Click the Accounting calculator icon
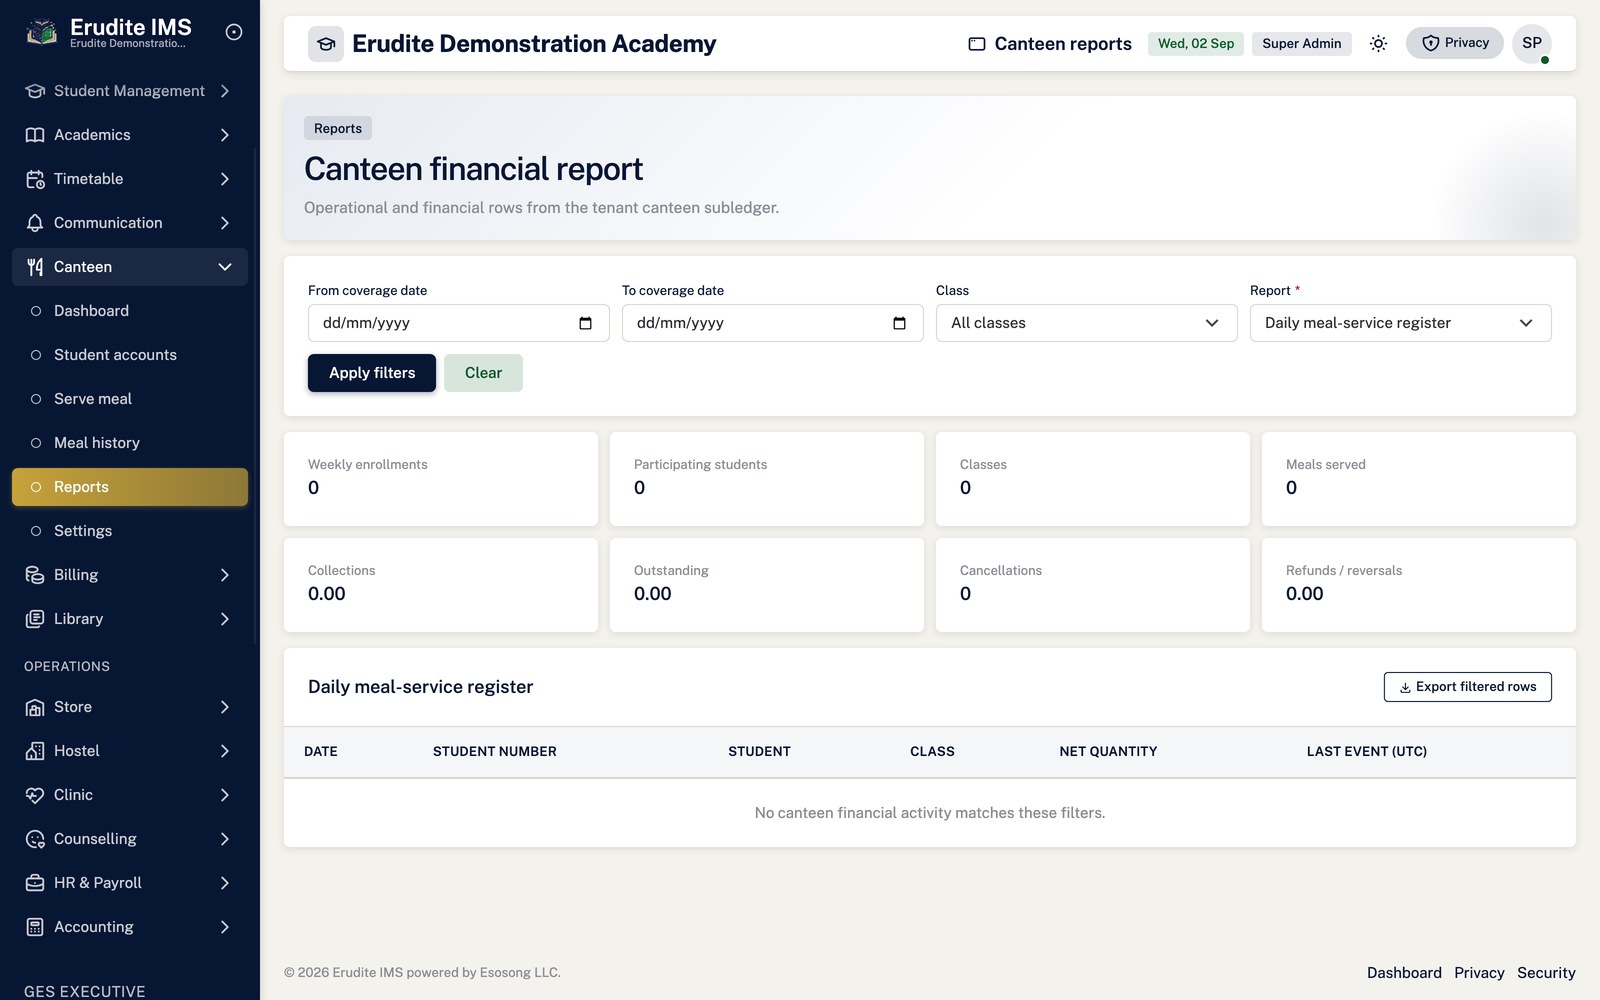1600x1000 pixels. pos(35,927)
